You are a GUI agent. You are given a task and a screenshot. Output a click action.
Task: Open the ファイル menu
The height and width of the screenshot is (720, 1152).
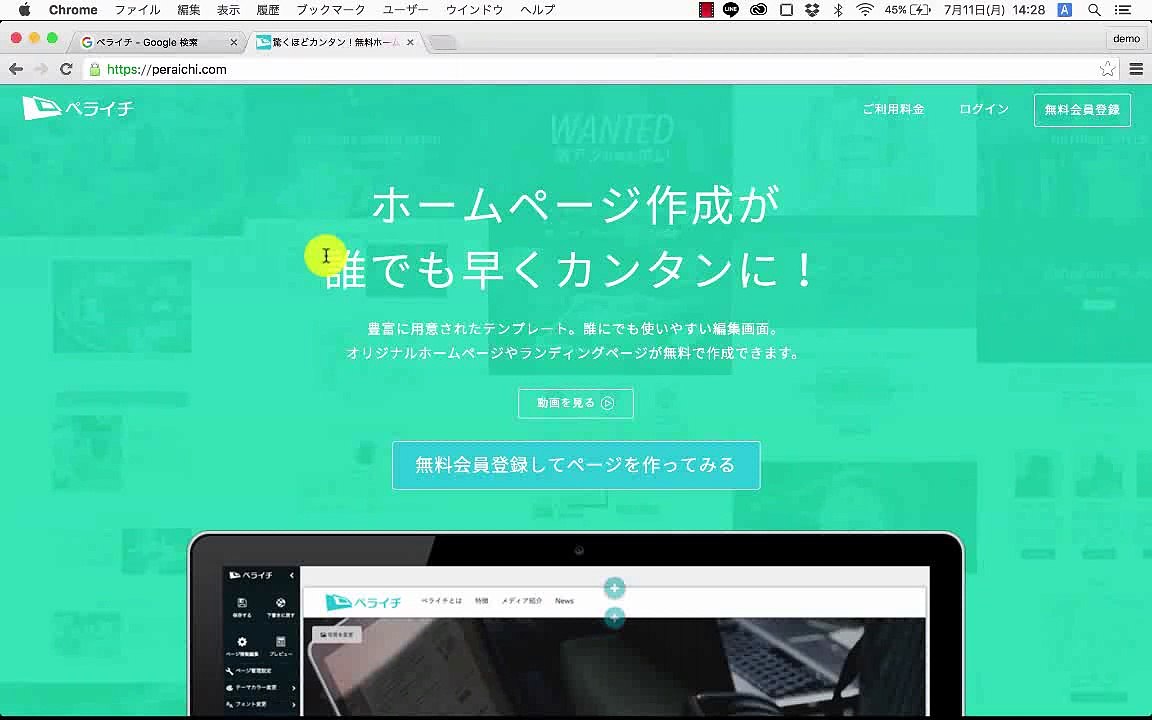[x=137, y=10]
